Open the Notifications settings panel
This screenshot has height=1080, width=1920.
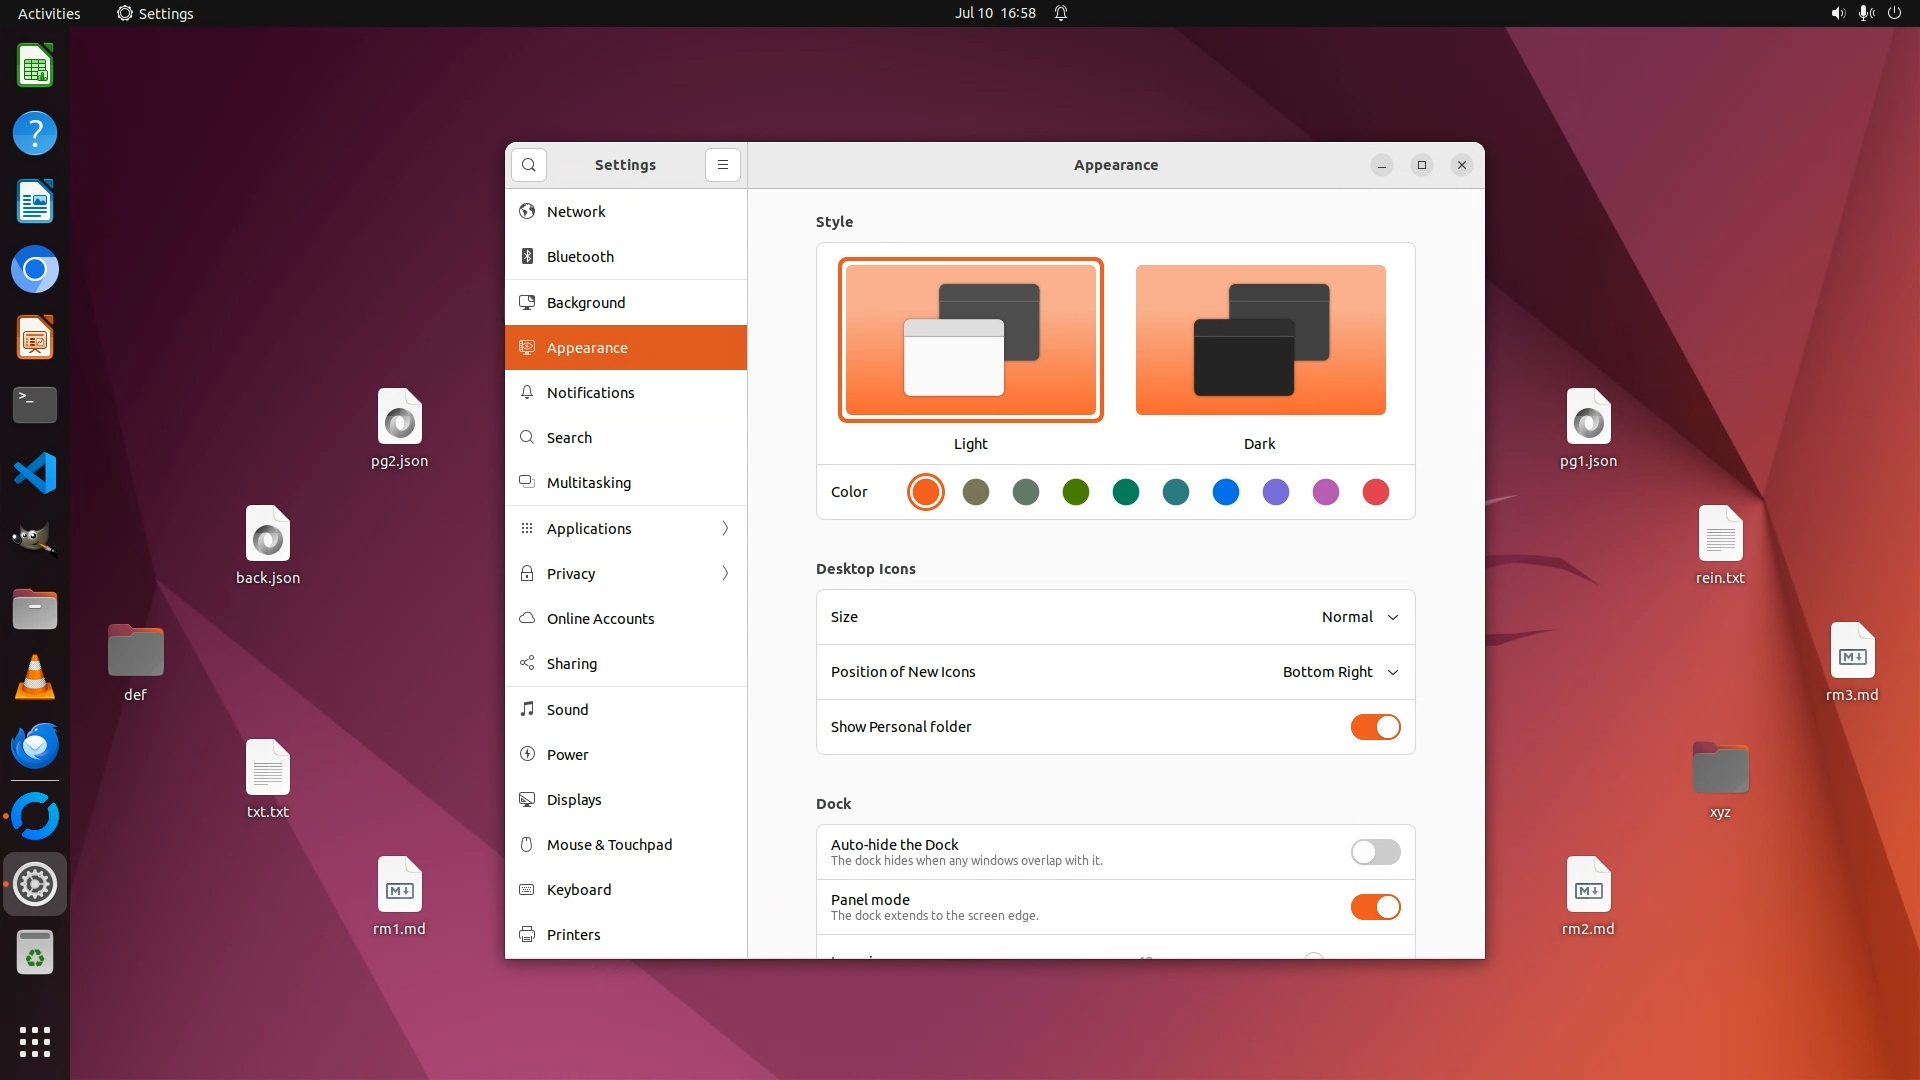(626, 392)
